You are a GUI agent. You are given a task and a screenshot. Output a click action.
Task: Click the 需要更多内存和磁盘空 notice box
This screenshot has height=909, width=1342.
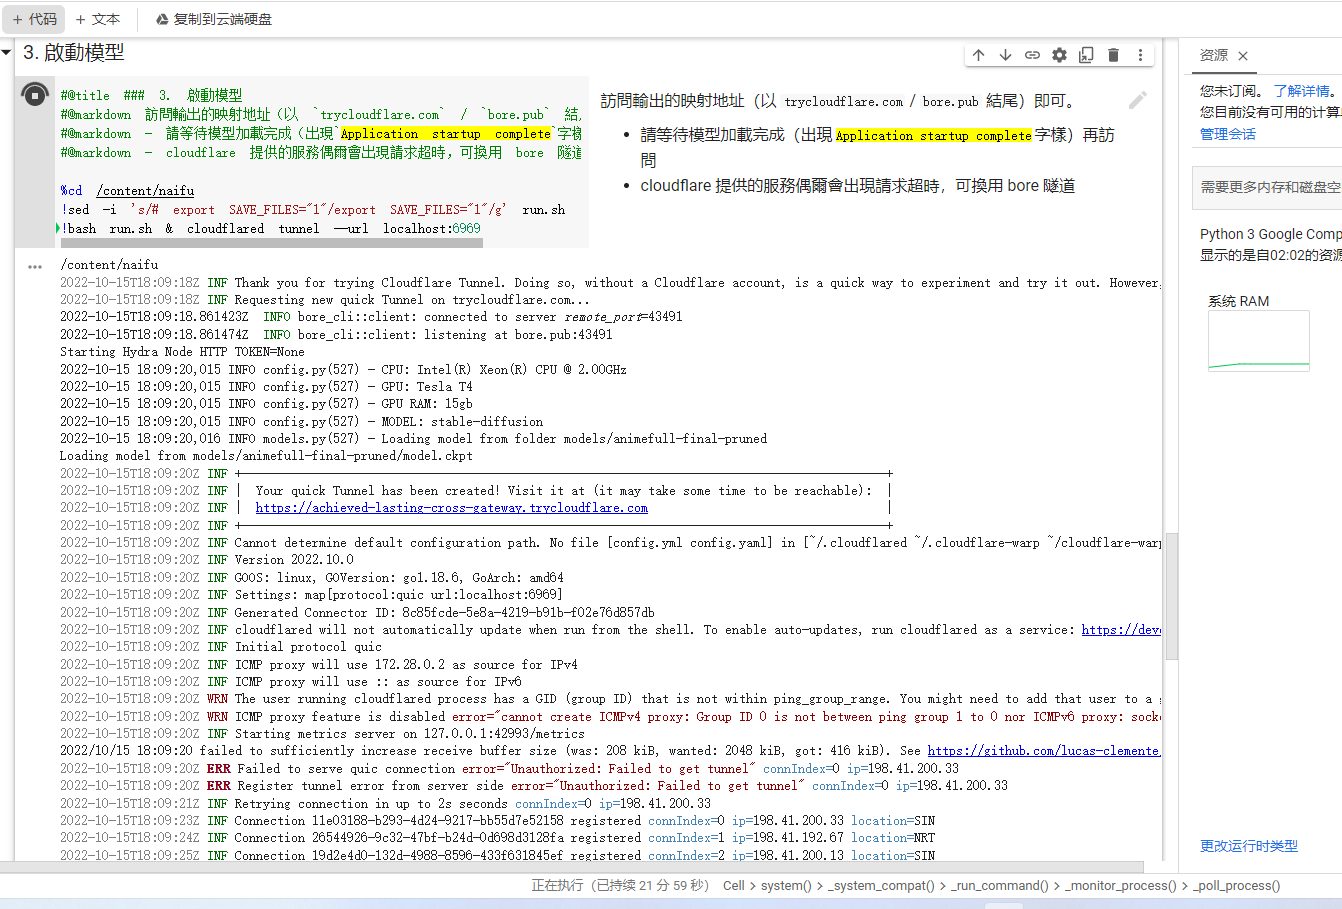tap(1267, 187)
